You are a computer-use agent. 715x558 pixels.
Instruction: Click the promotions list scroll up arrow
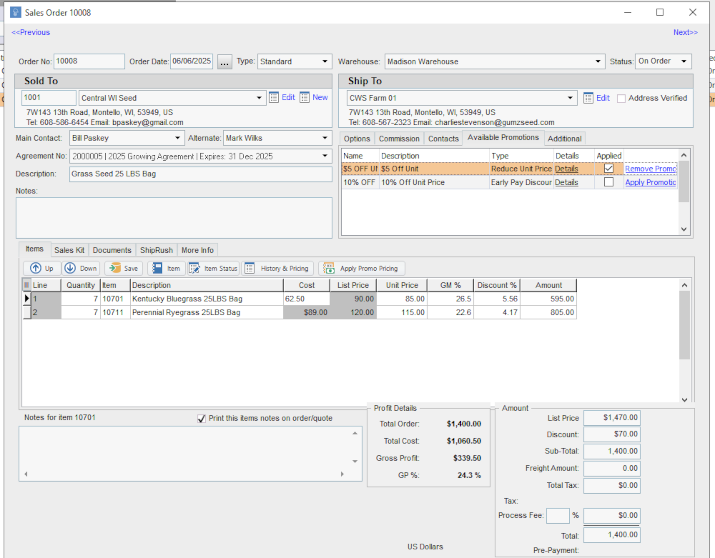tap(684, 155)
